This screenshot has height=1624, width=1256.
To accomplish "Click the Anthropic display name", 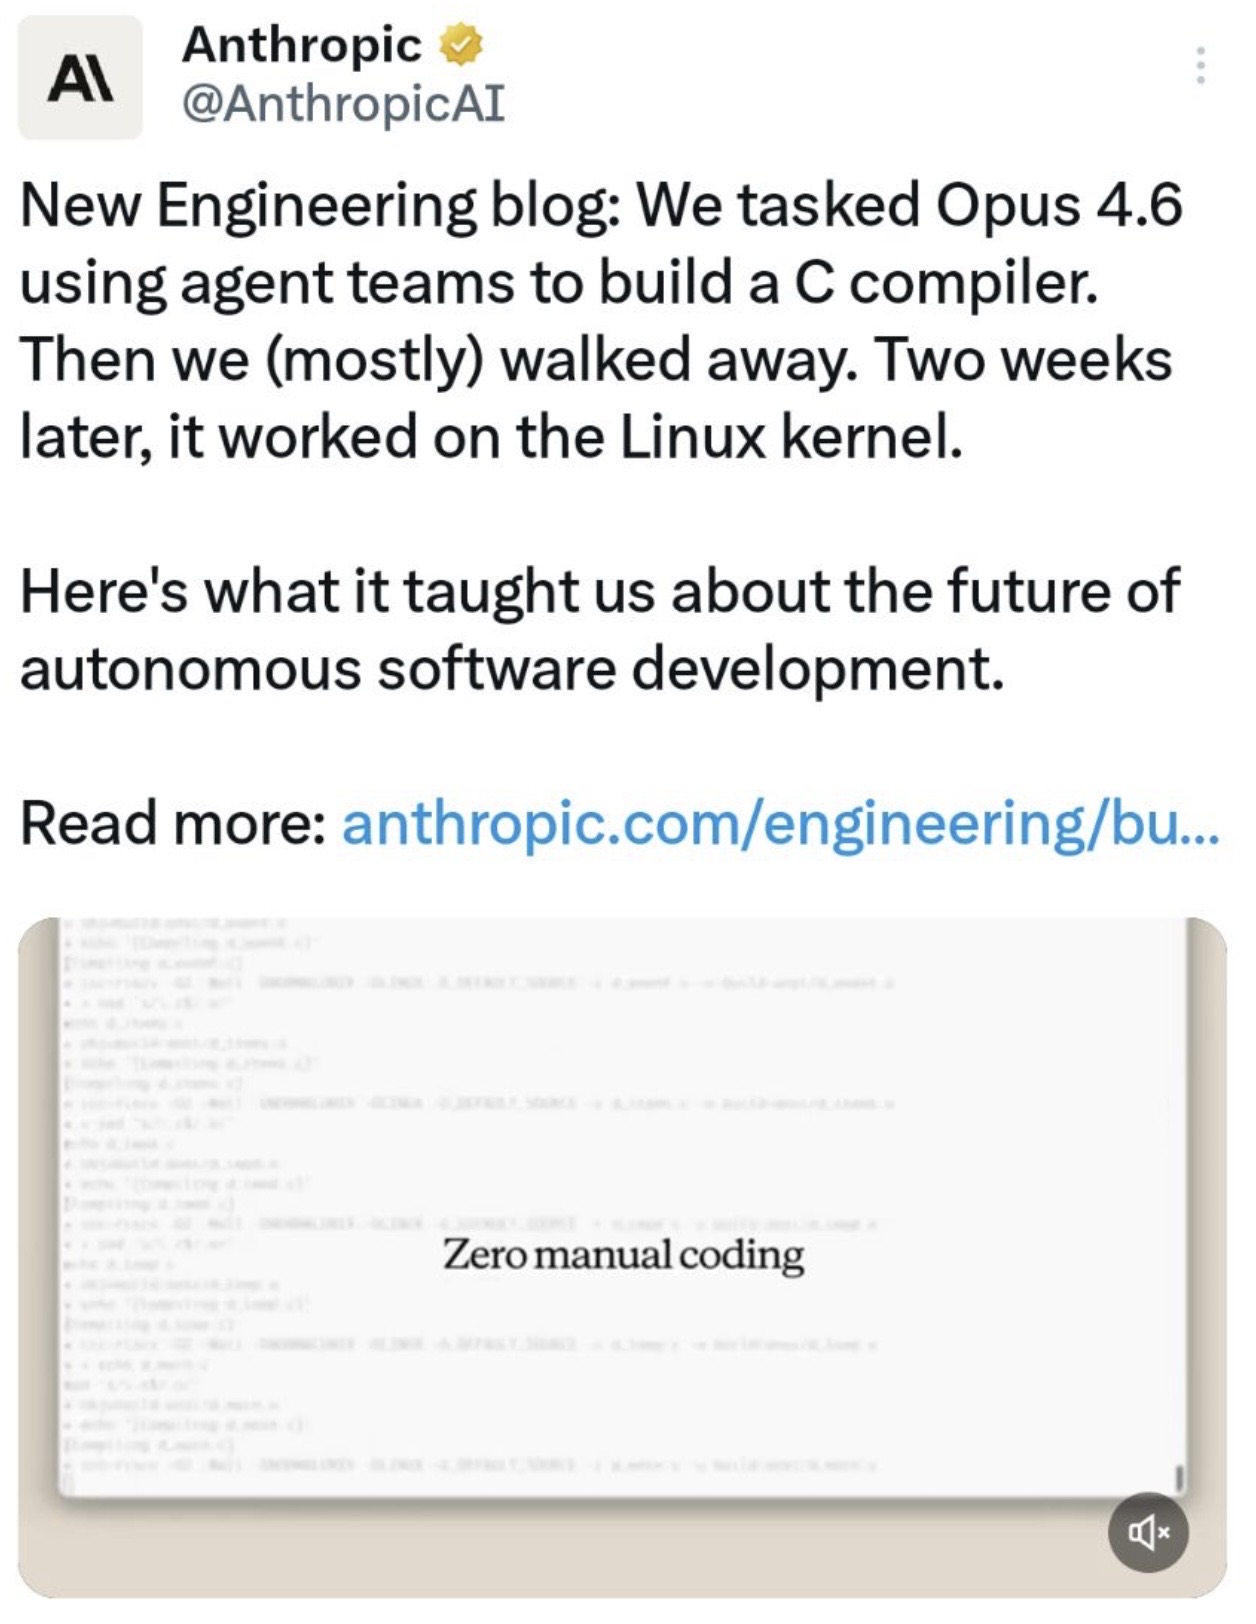I will (x=302, y=45).
